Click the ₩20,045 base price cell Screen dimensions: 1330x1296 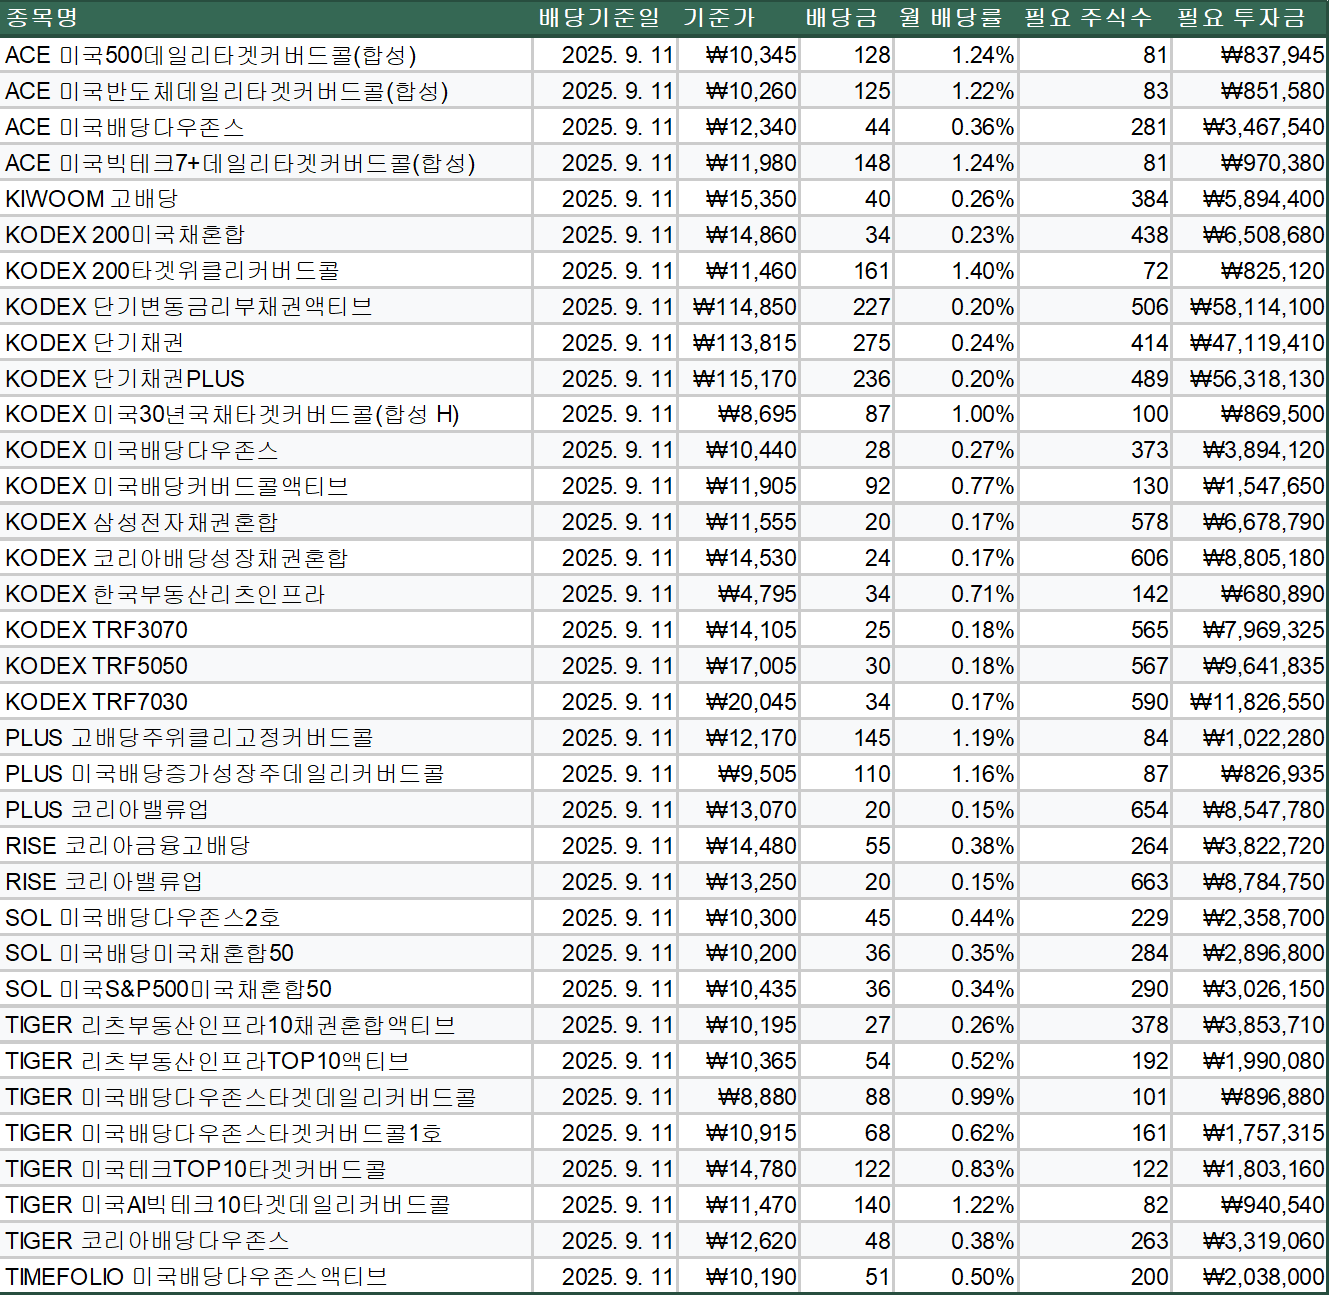(739, 702)
